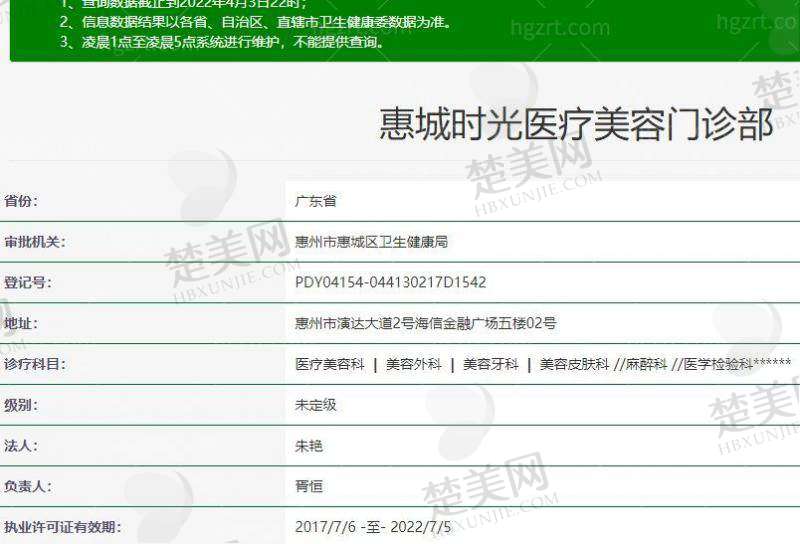Select the 美容外科 department entry

[413, 365]
